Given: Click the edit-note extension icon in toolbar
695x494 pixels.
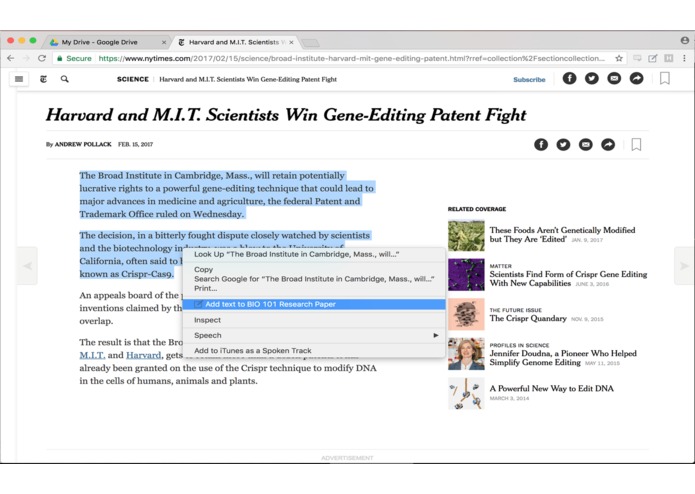Looking at the screenshot, I should [x=652, y=58].
